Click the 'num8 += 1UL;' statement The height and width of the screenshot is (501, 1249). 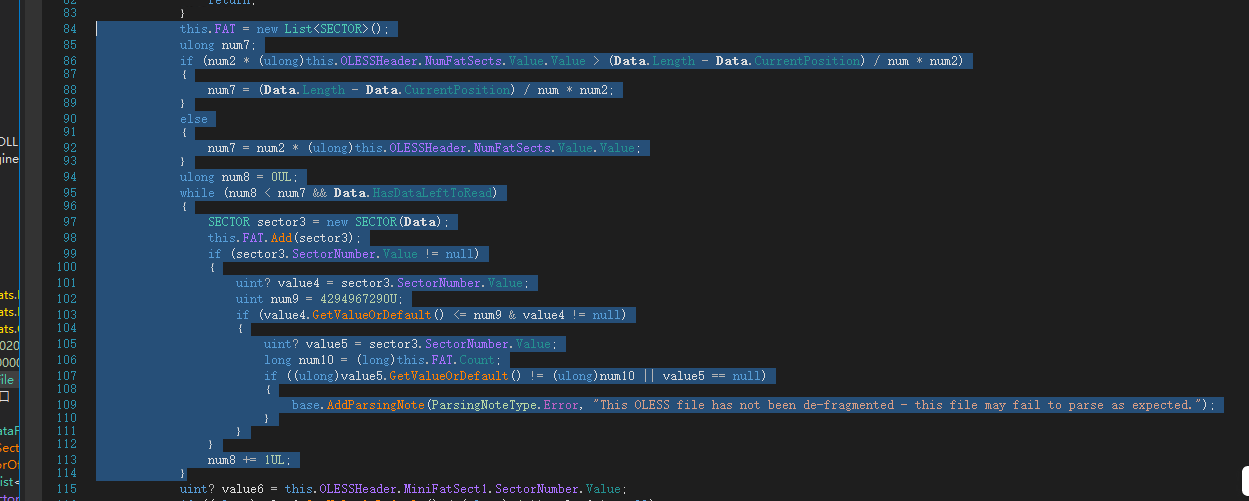(x=249, y=460)
